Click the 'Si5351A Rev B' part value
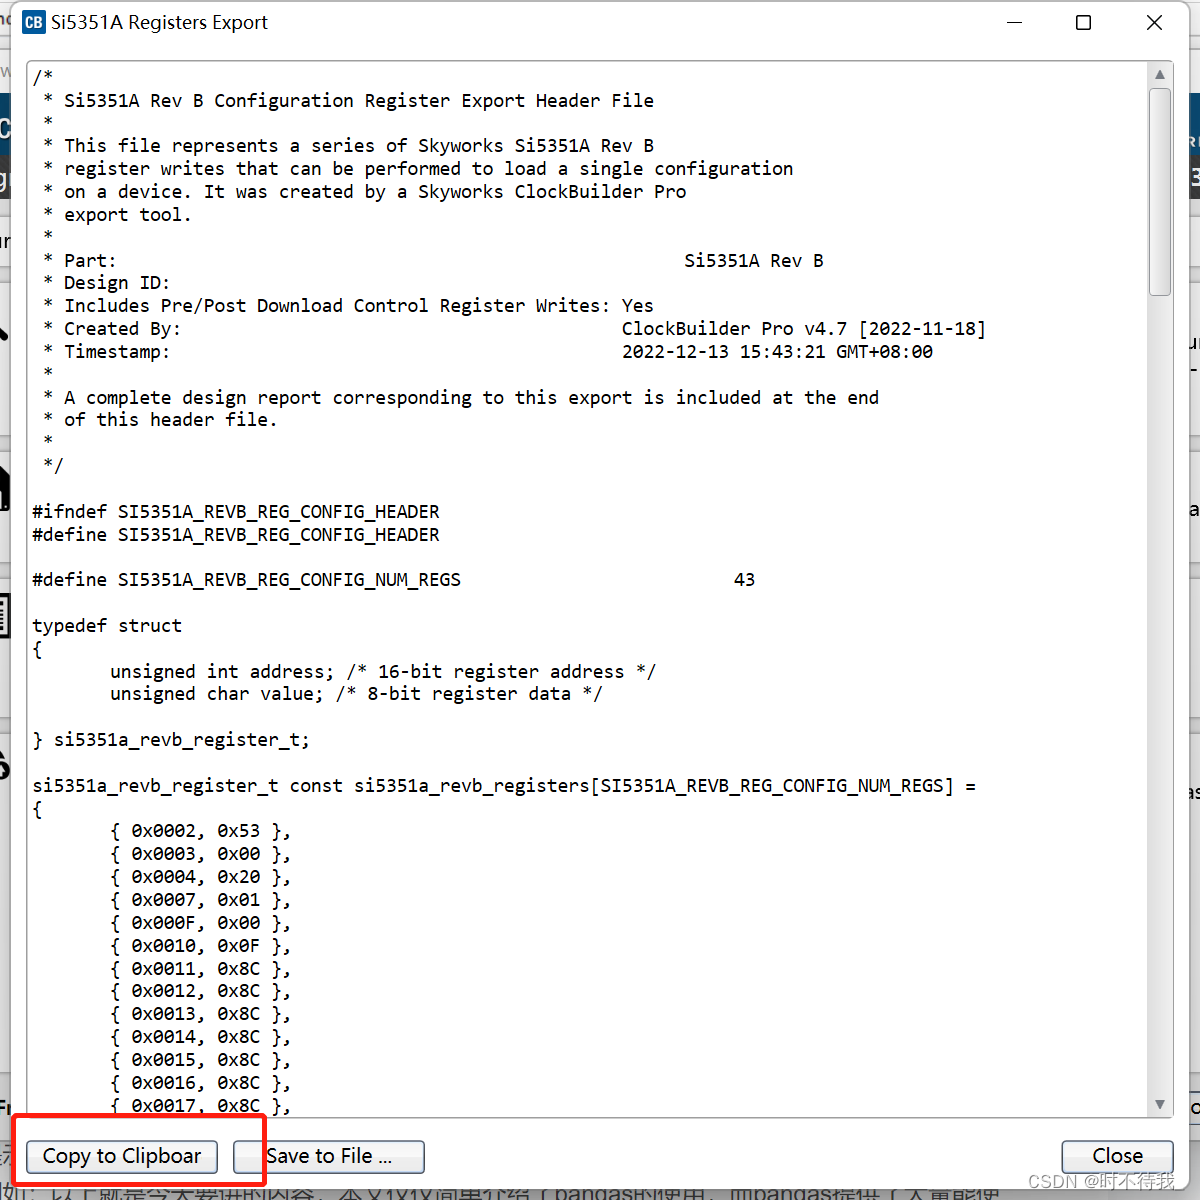This screenshot has height=1200, width=1200. tap(754, 261)
